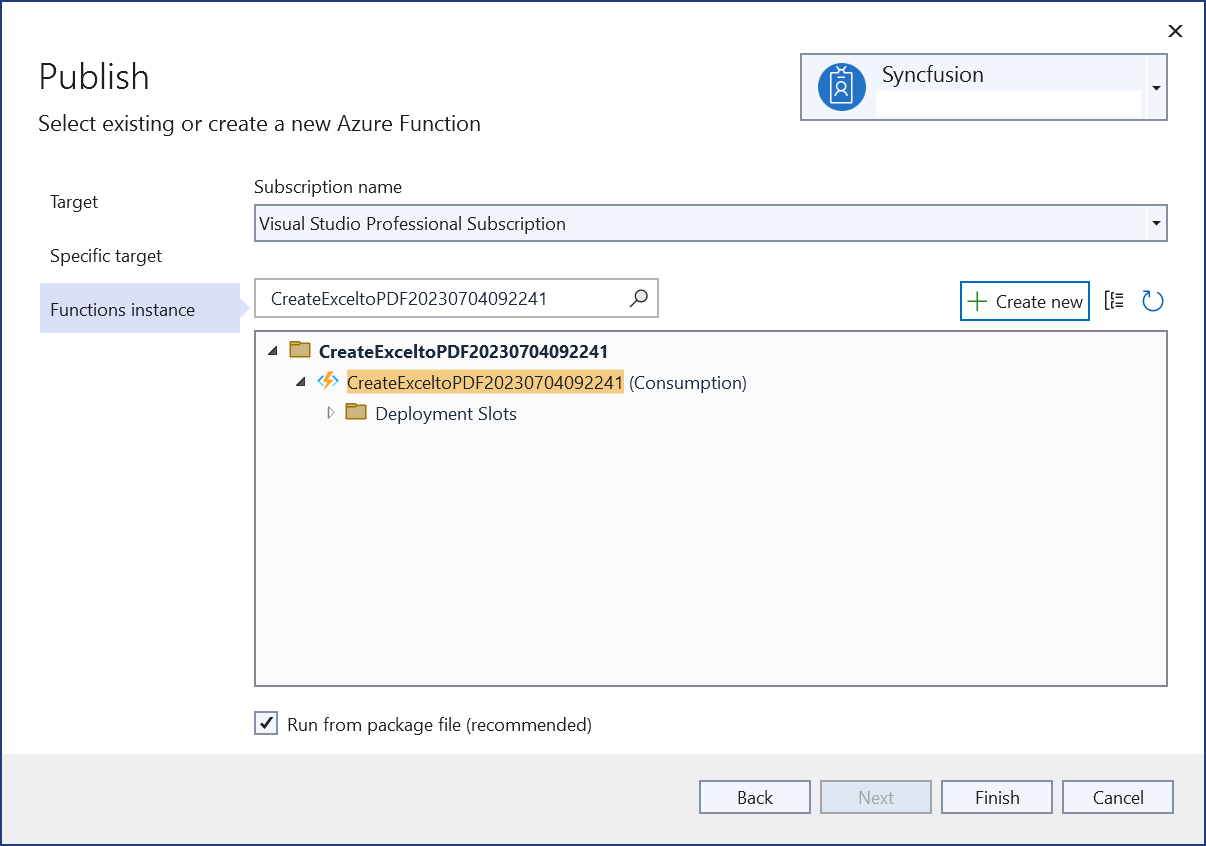
Task: Click the tree view grouping icon
Action: pos(1114,301)
